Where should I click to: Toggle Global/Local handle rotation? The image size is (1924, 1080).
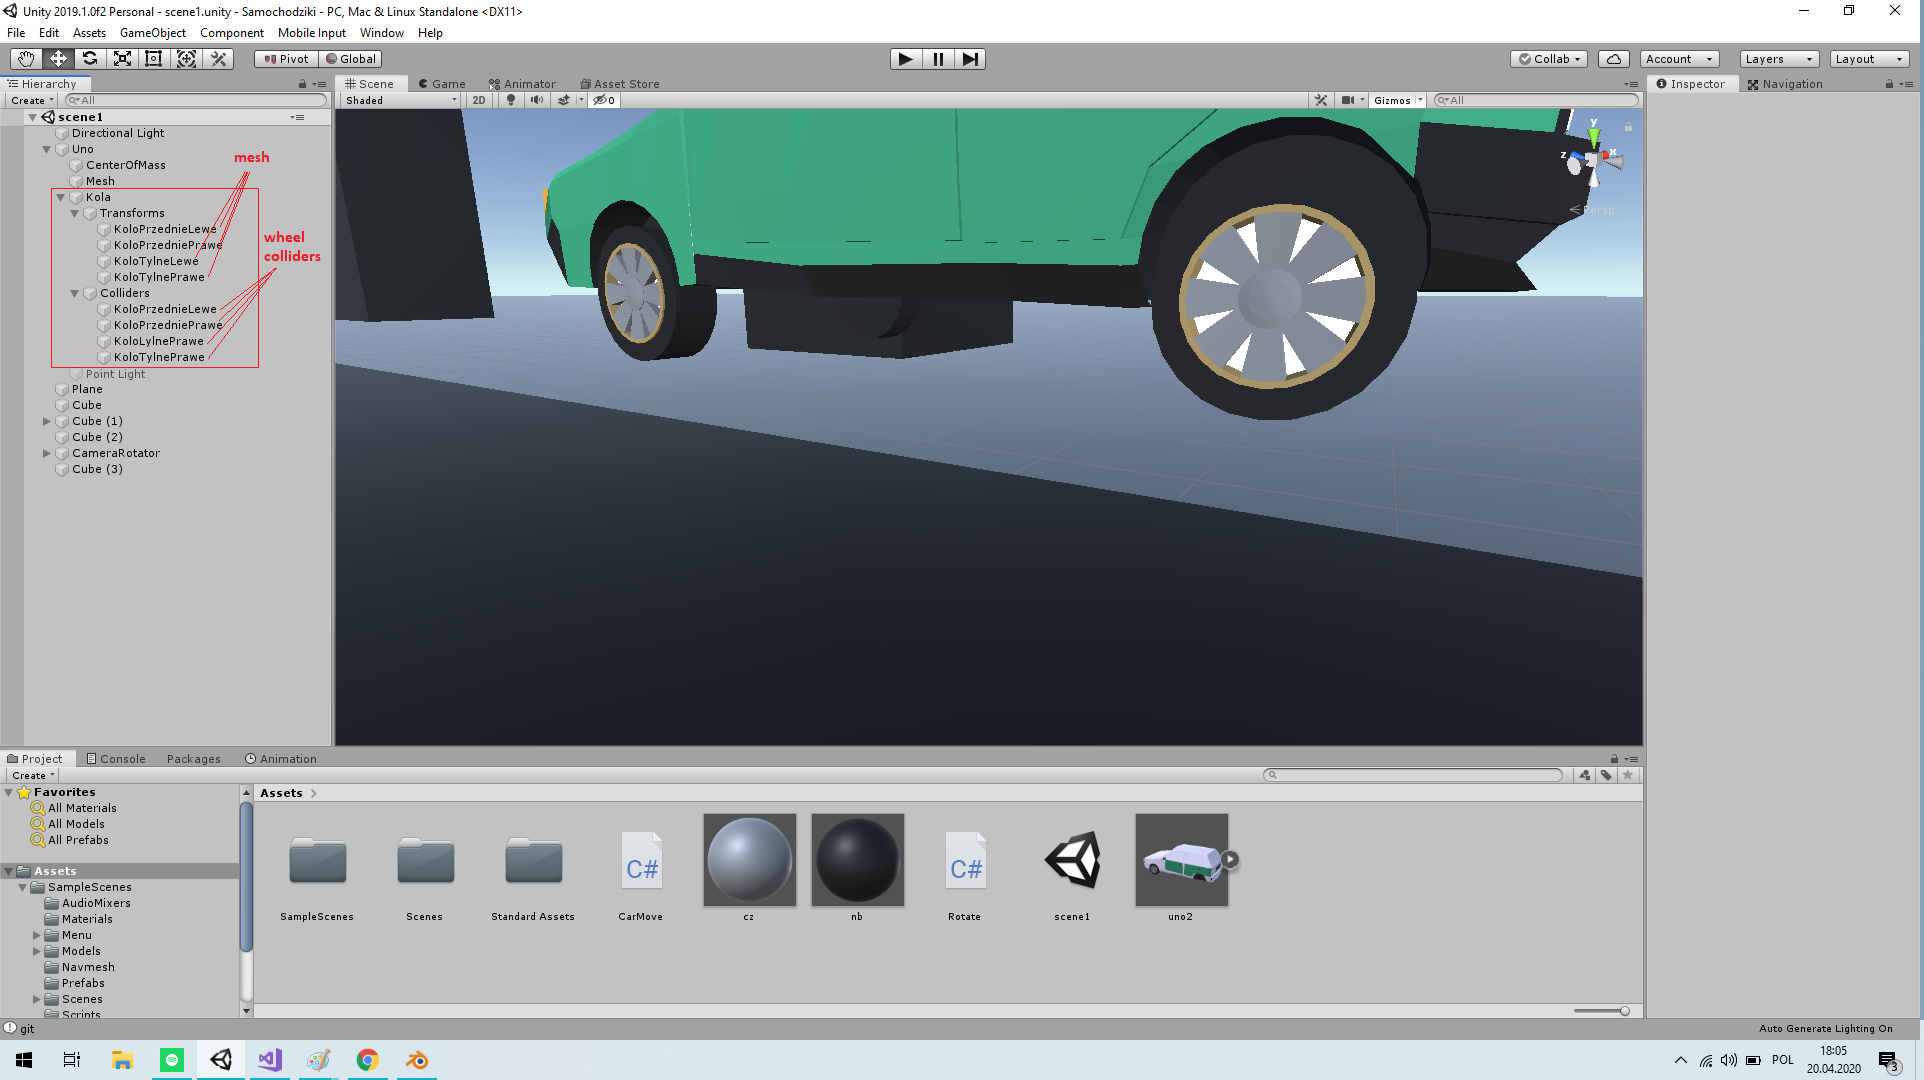click(351, 59)
